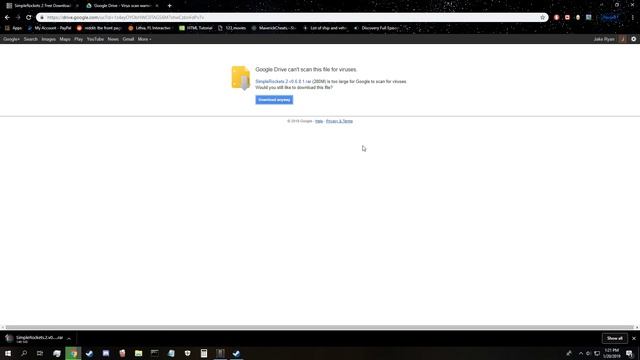
Task: Open the Jake Ryan account name
Action: click(x=604, y=39)
